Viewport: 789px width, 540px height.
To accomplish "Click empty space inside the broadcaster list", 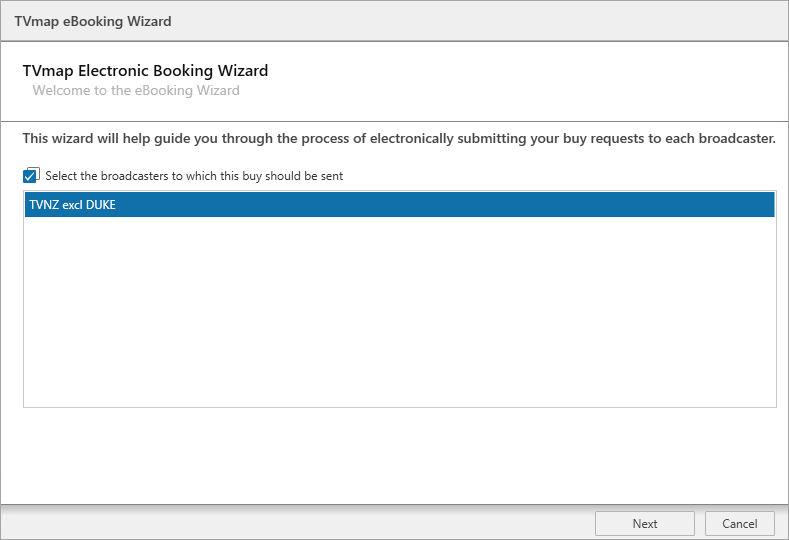I will click(x=400, y=312).
